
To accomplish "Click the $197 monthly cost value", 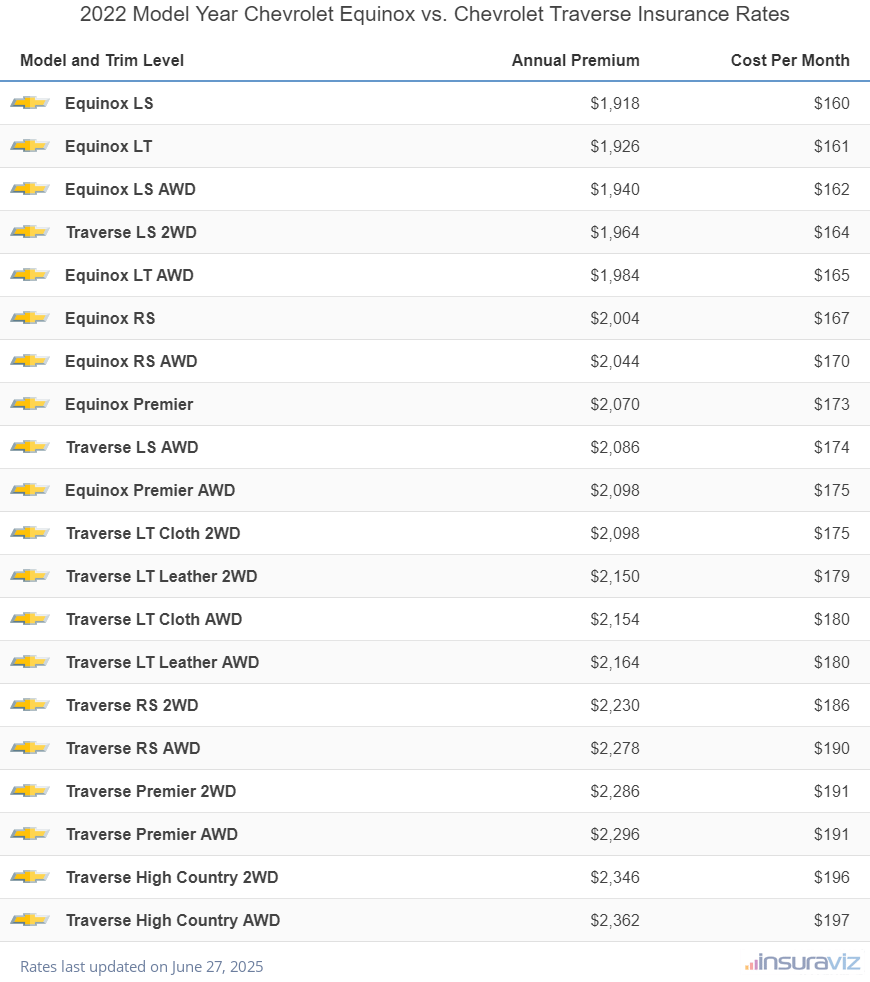I will coord(832,920).
